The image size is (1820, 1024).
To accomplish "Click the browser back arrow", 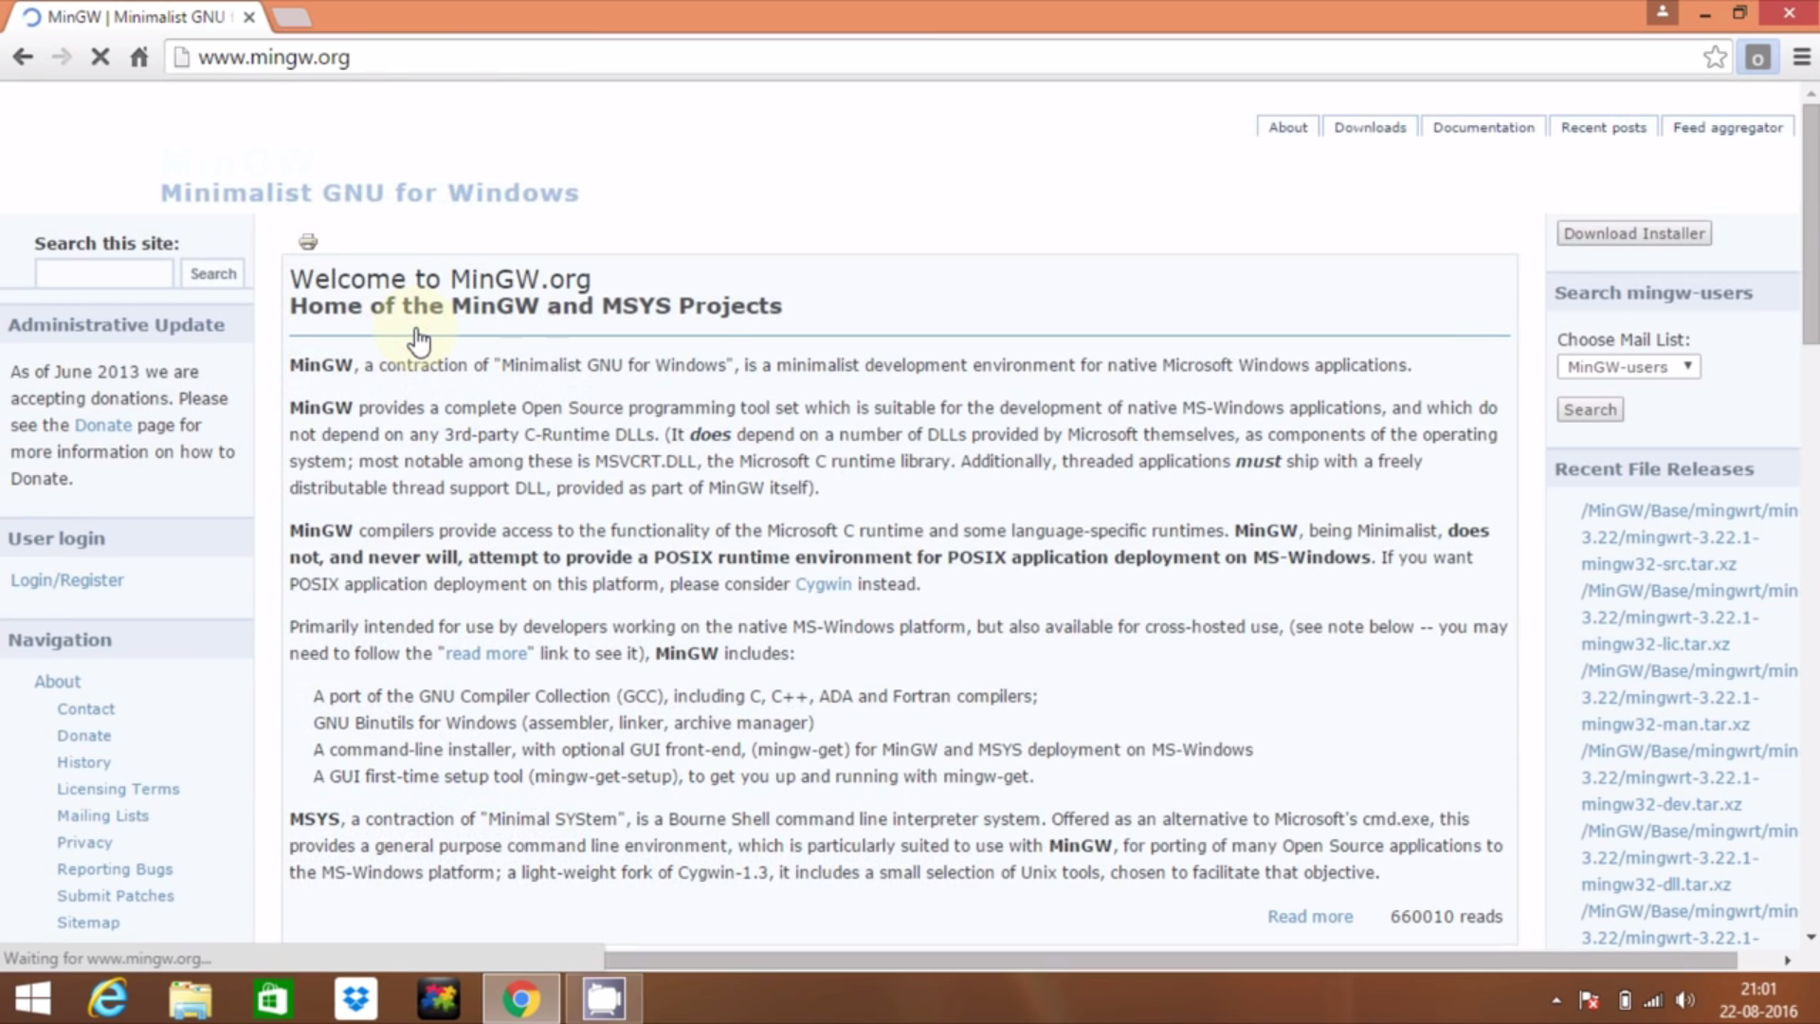I will 23,57.
